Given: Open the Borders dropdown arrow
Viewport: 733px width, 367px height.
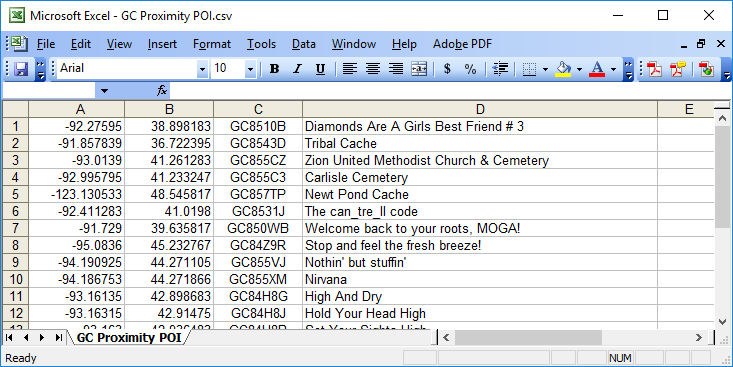Looking at the screenshot, I should click(x=545, y=69).
